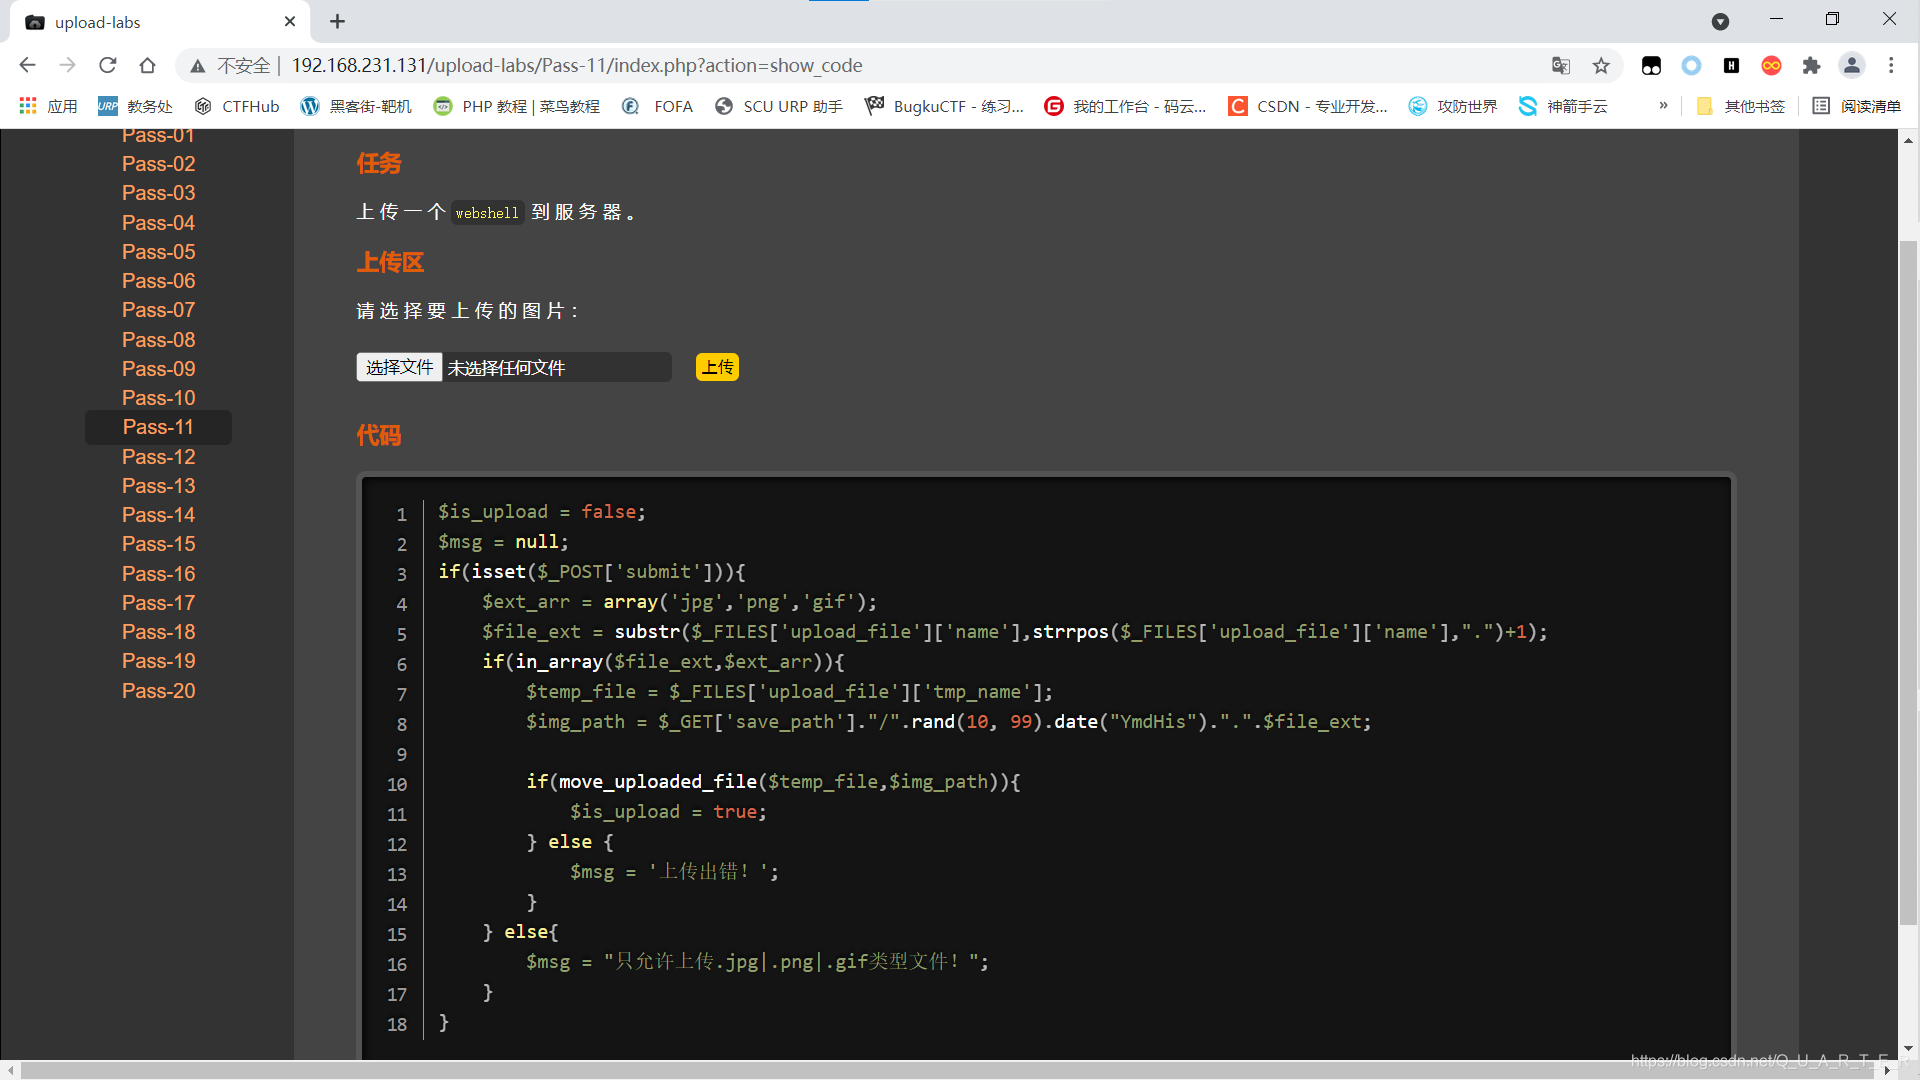Screen dimensions: 1920x1080
Task: Go to Pass-15 in the sidebar
Action: click(x=158, y=544)
